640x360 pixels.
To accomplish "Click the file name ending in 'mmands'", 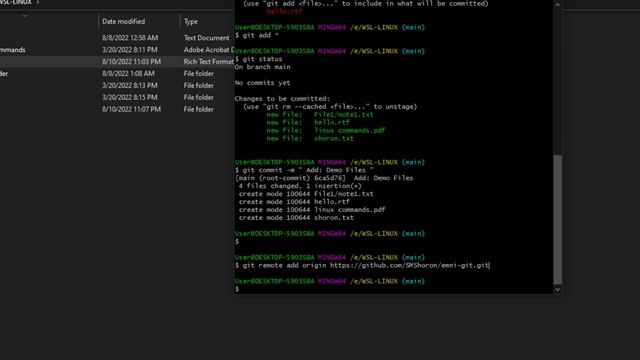I will pos(13,49).
